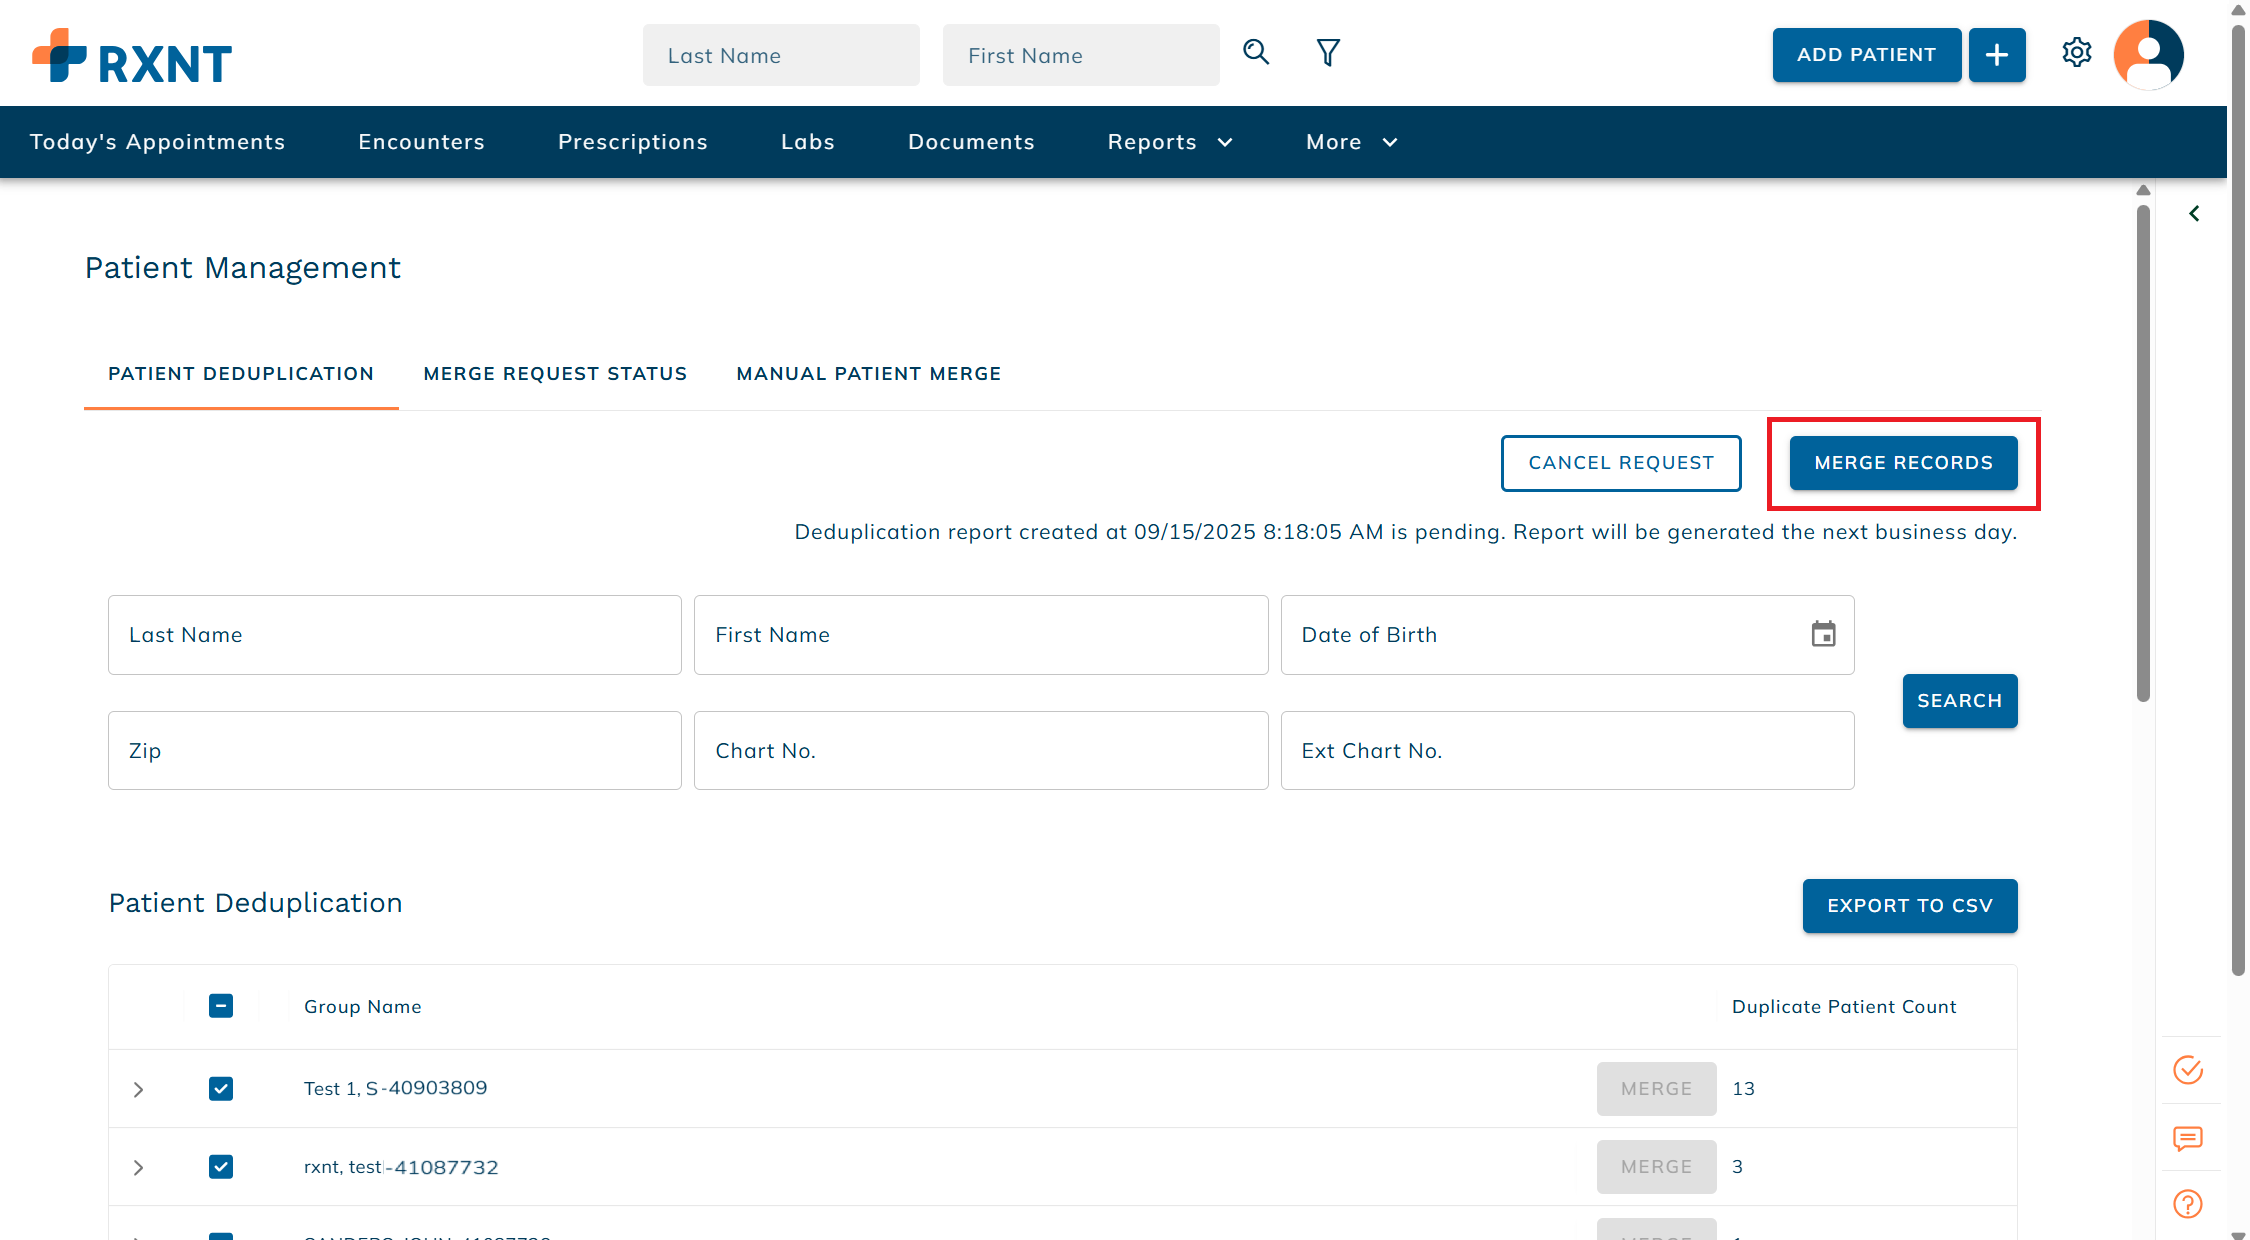Open the settings gear icon
Image resolution: width=2250 pixels, height=1240 pixels.
tap(2077, 53)
